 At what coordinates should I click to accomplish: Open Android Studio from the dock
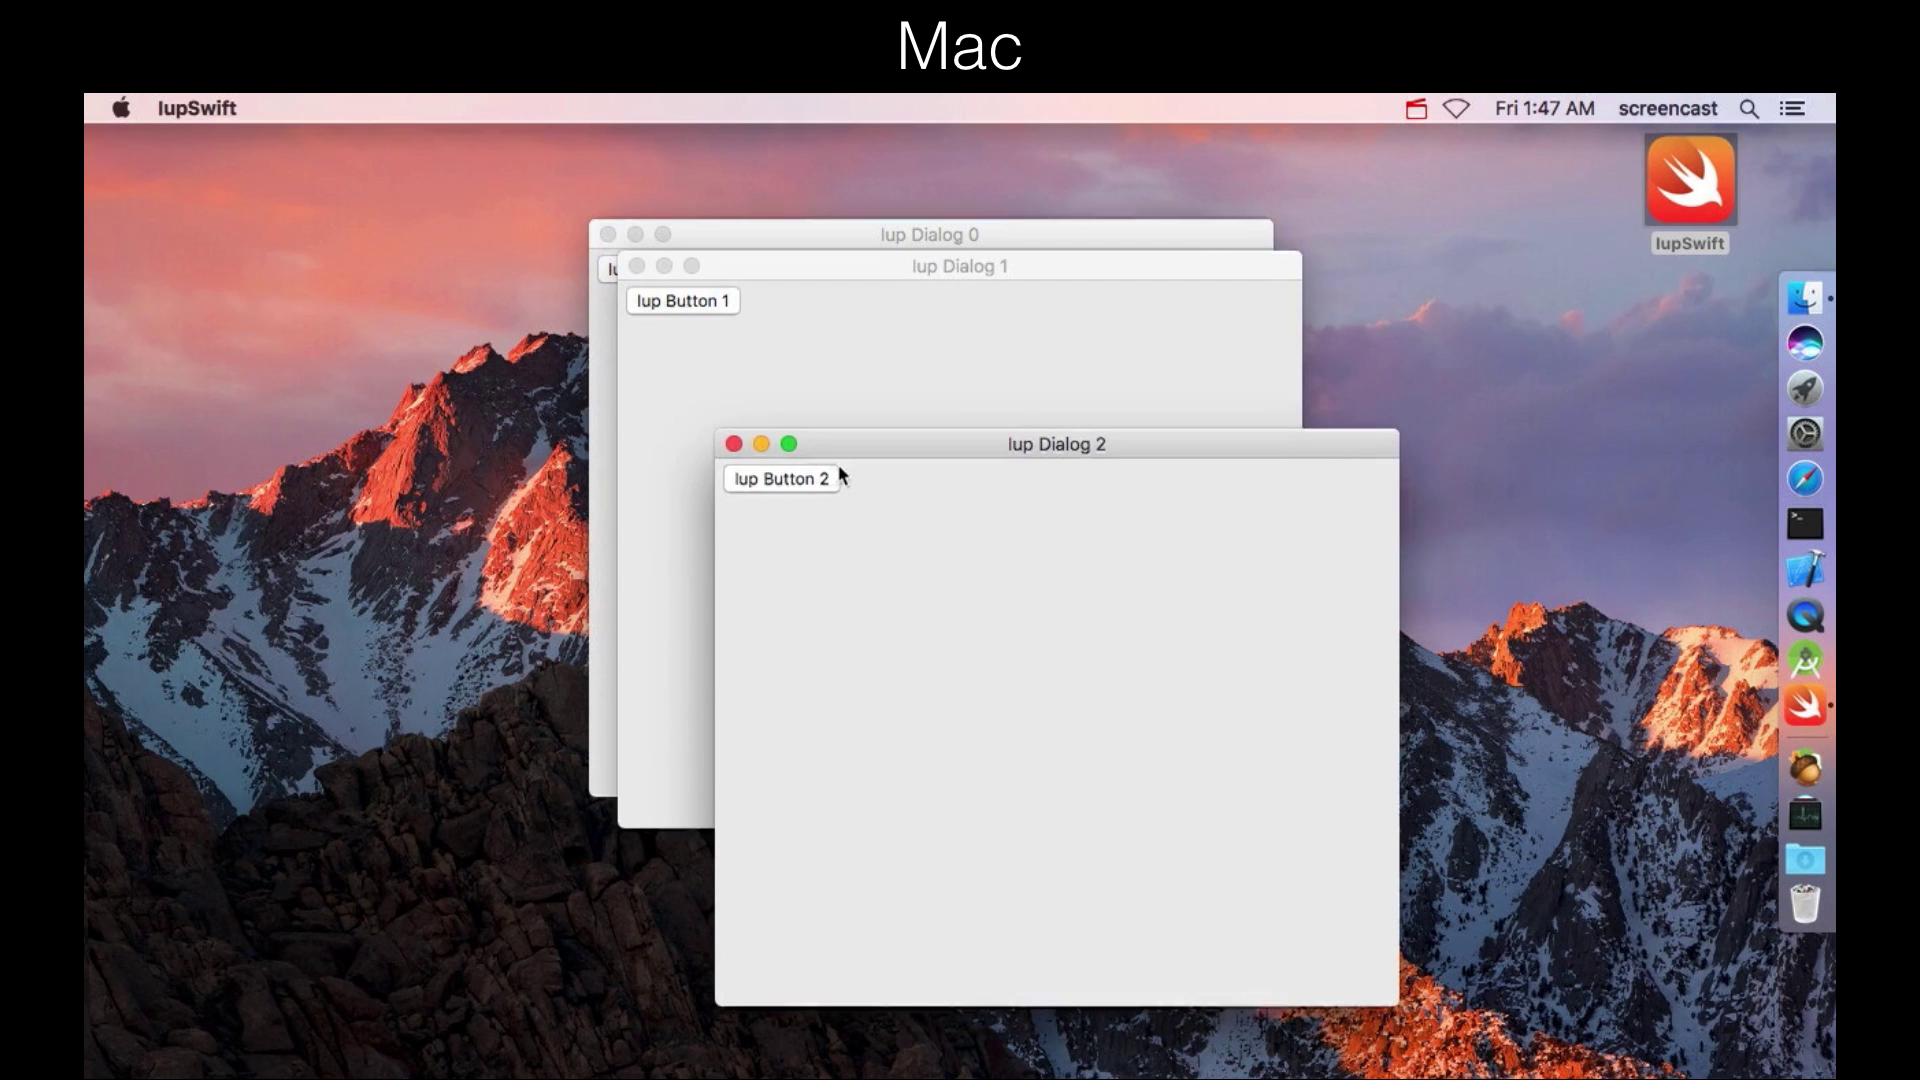1805,660
